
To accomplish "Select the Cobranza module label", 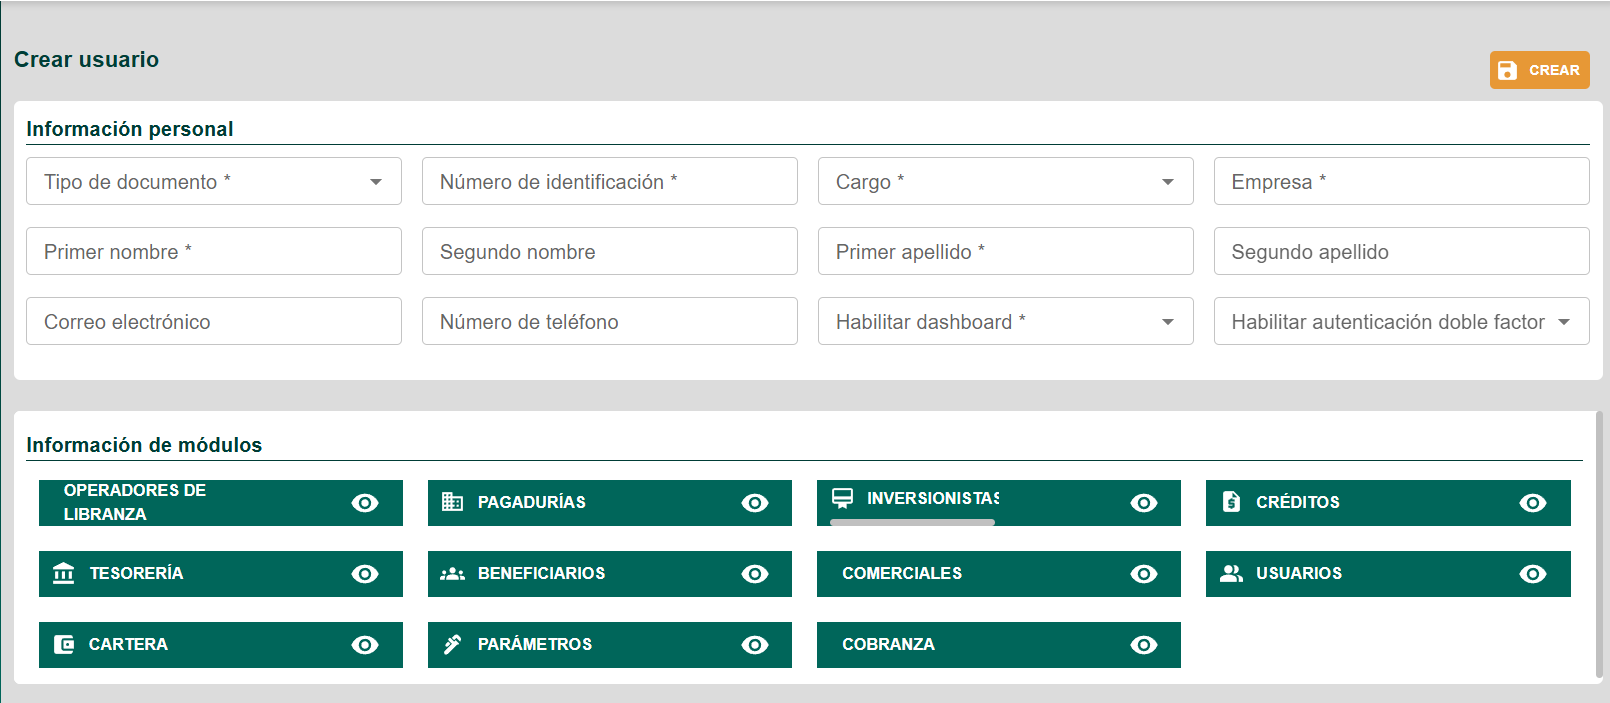I will [x=888, y=644].
